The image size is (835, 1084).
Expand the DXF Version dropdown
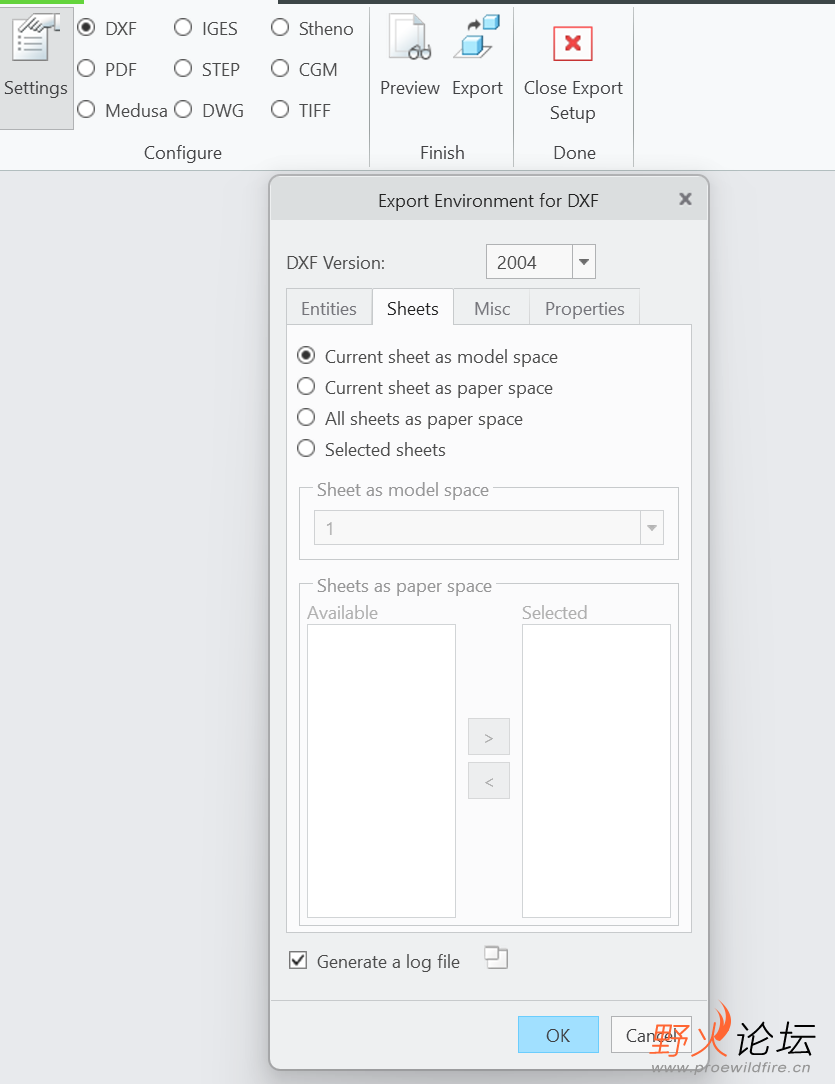pos(584,262)
